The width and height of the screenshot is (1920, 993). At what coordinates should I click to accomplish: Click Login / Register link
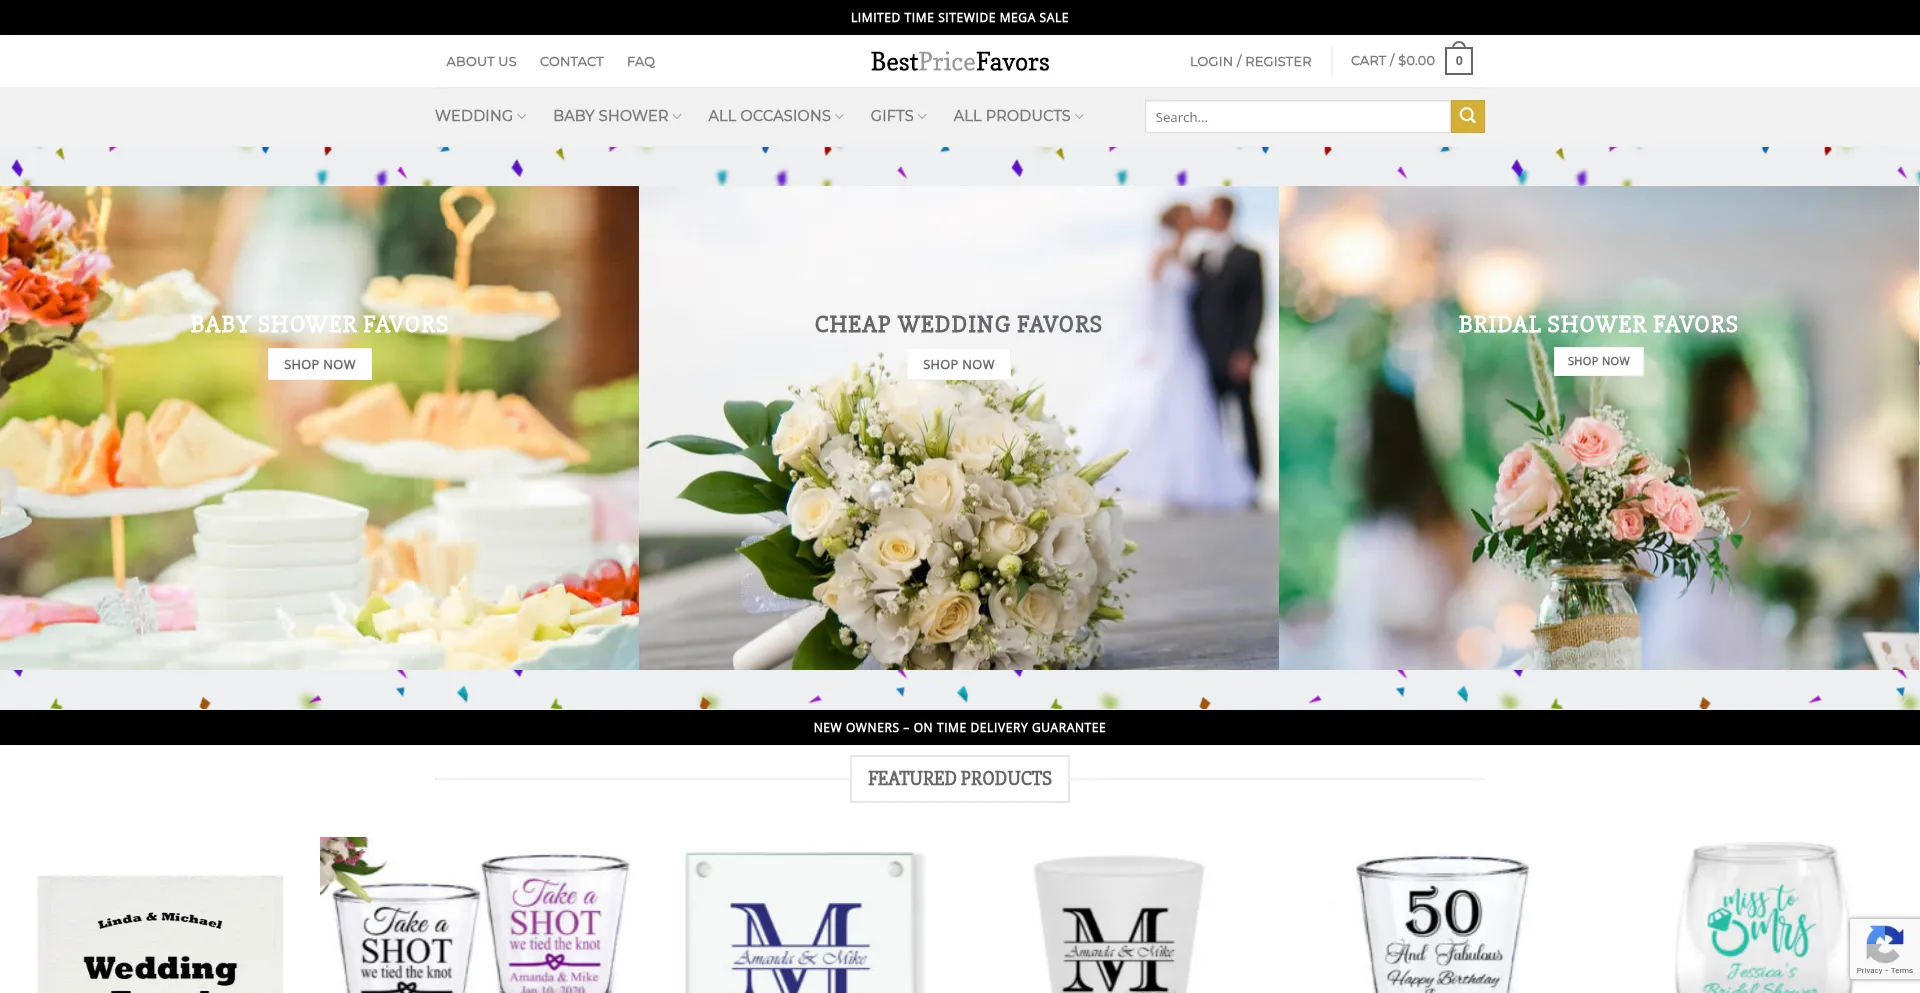[1250, 62]
